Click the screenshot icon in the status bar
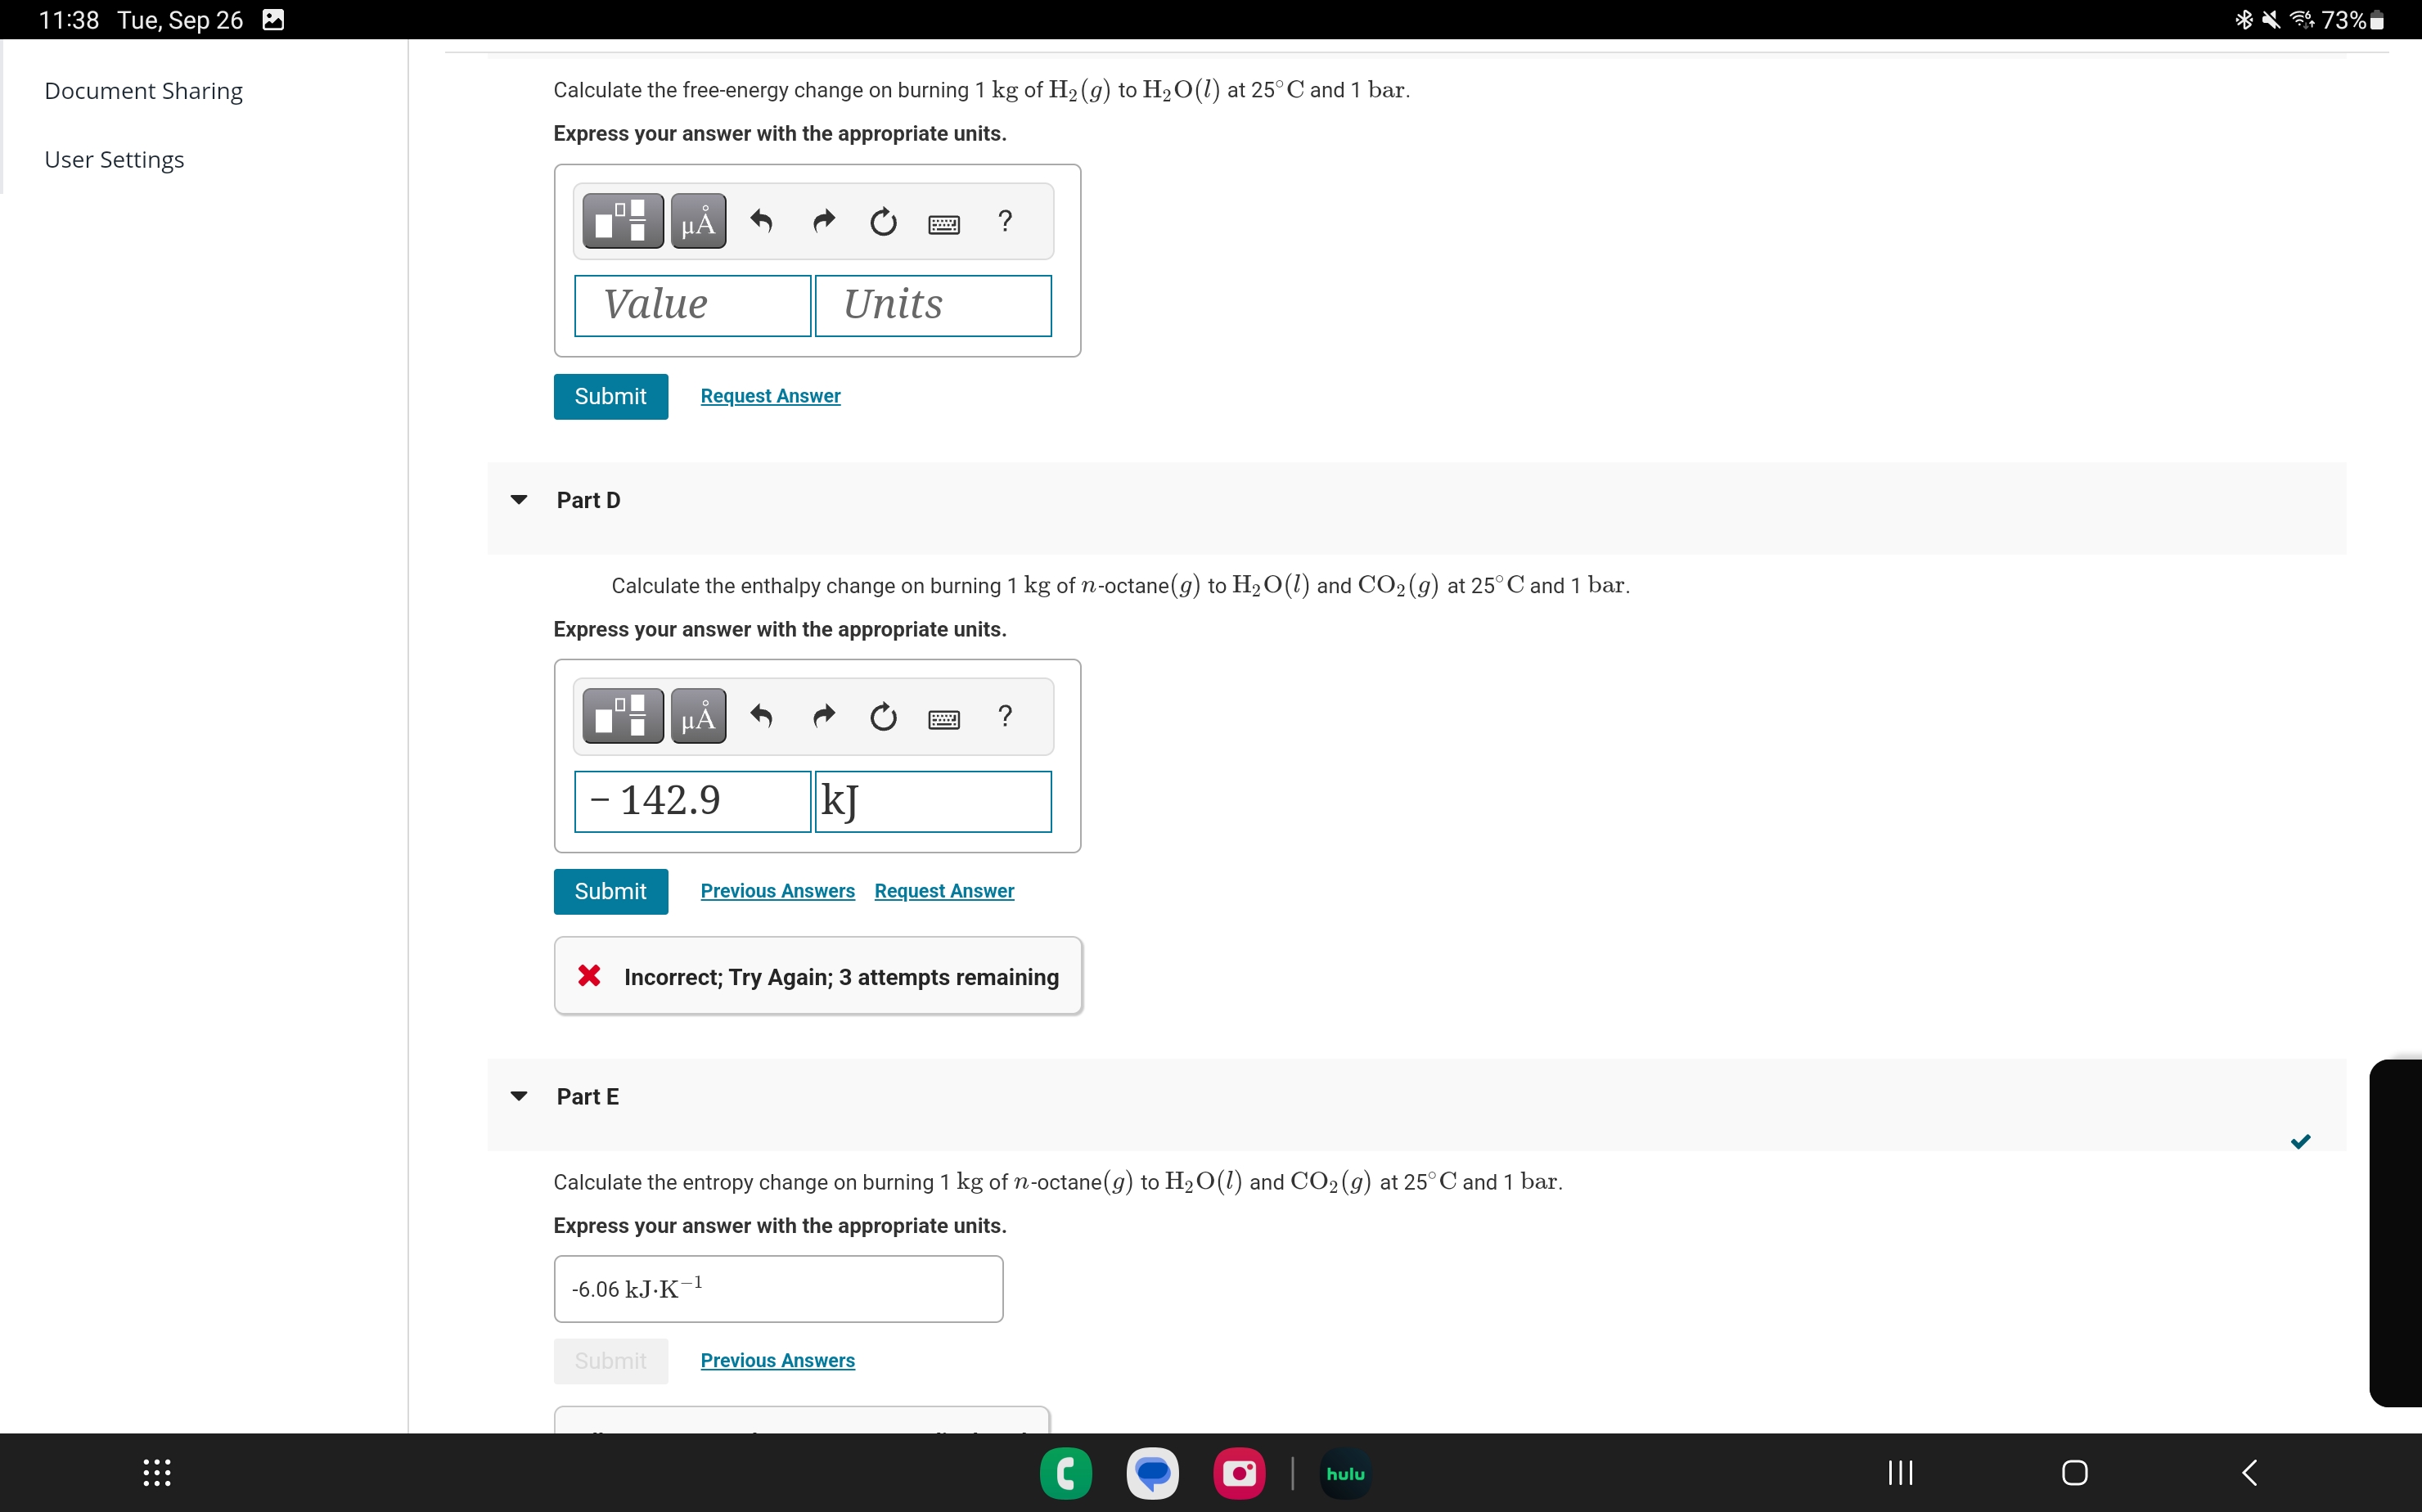 [272, 19]
